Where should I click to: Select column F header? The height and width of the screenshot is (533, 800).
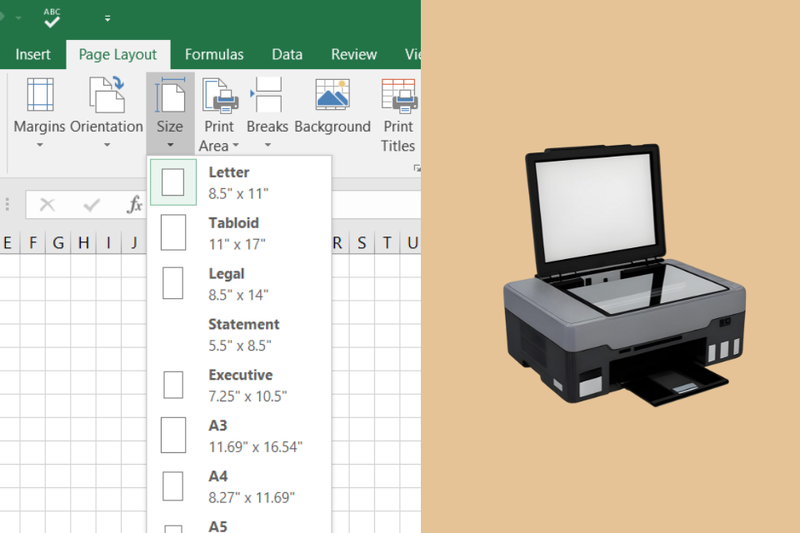(33, 243)
